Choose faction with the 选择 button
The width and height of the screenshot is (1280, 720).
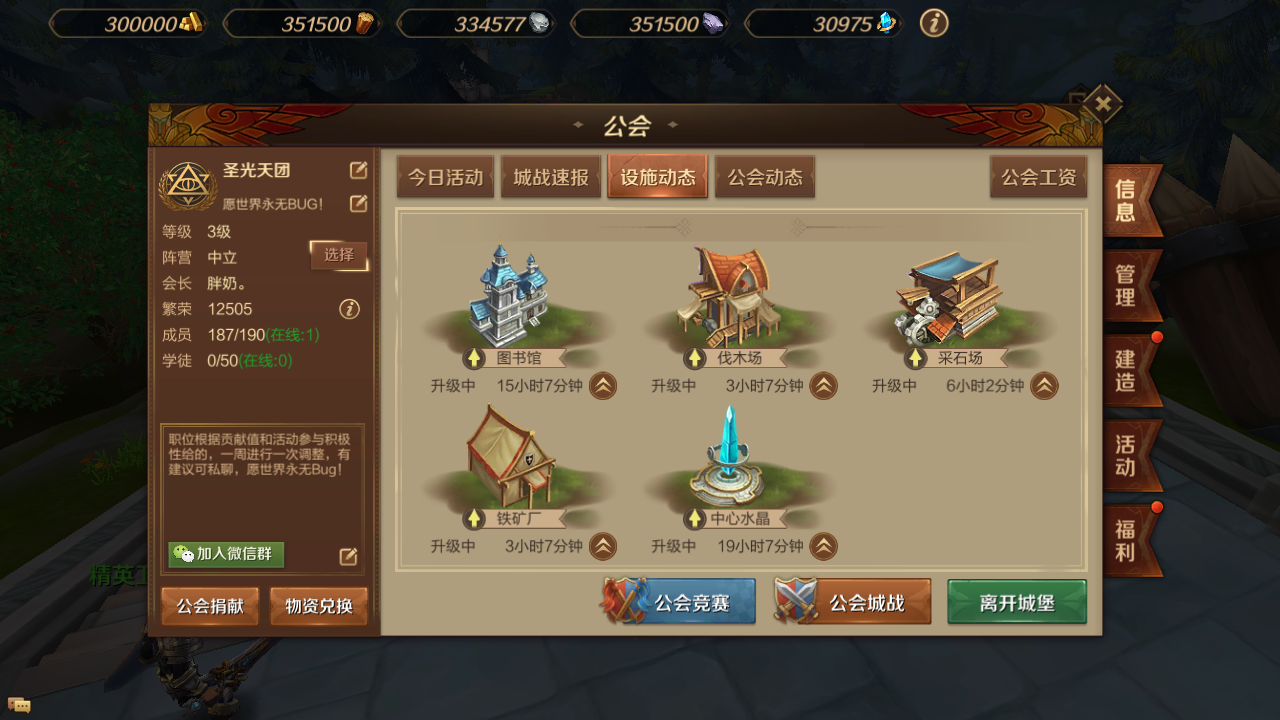tap(339, 255)
